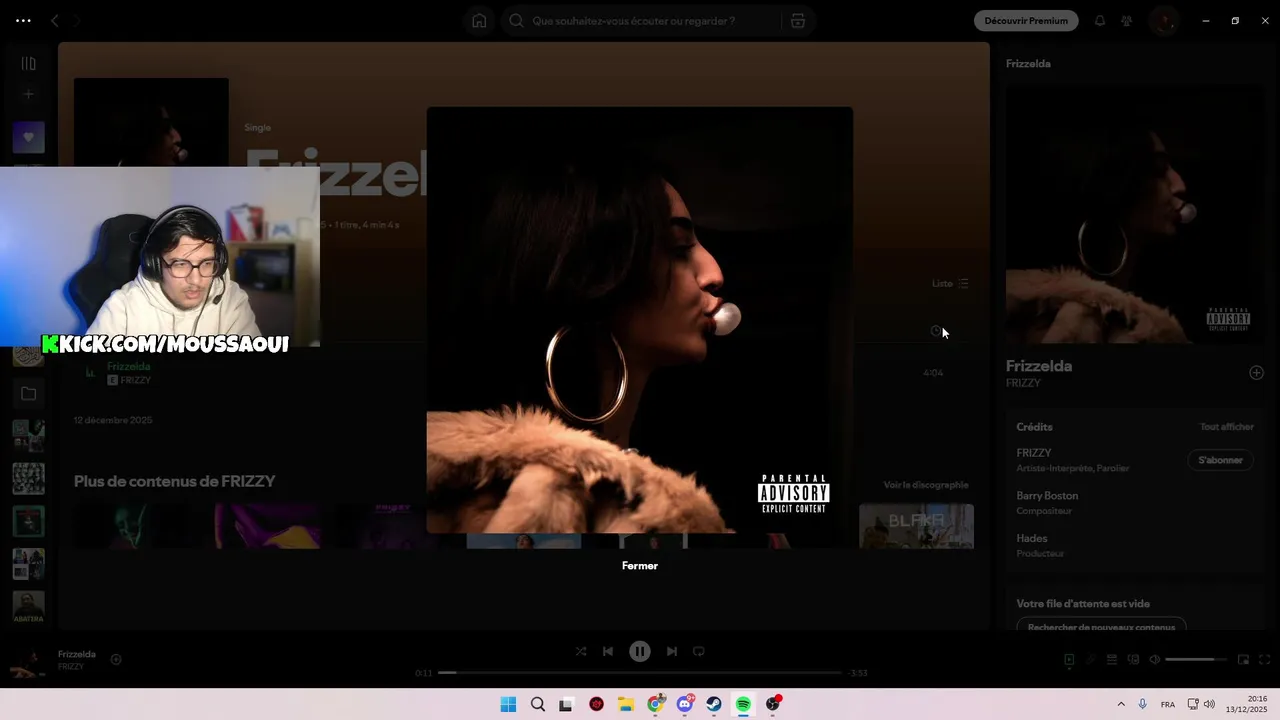Go forward with the right arrow

pos(76,21)
